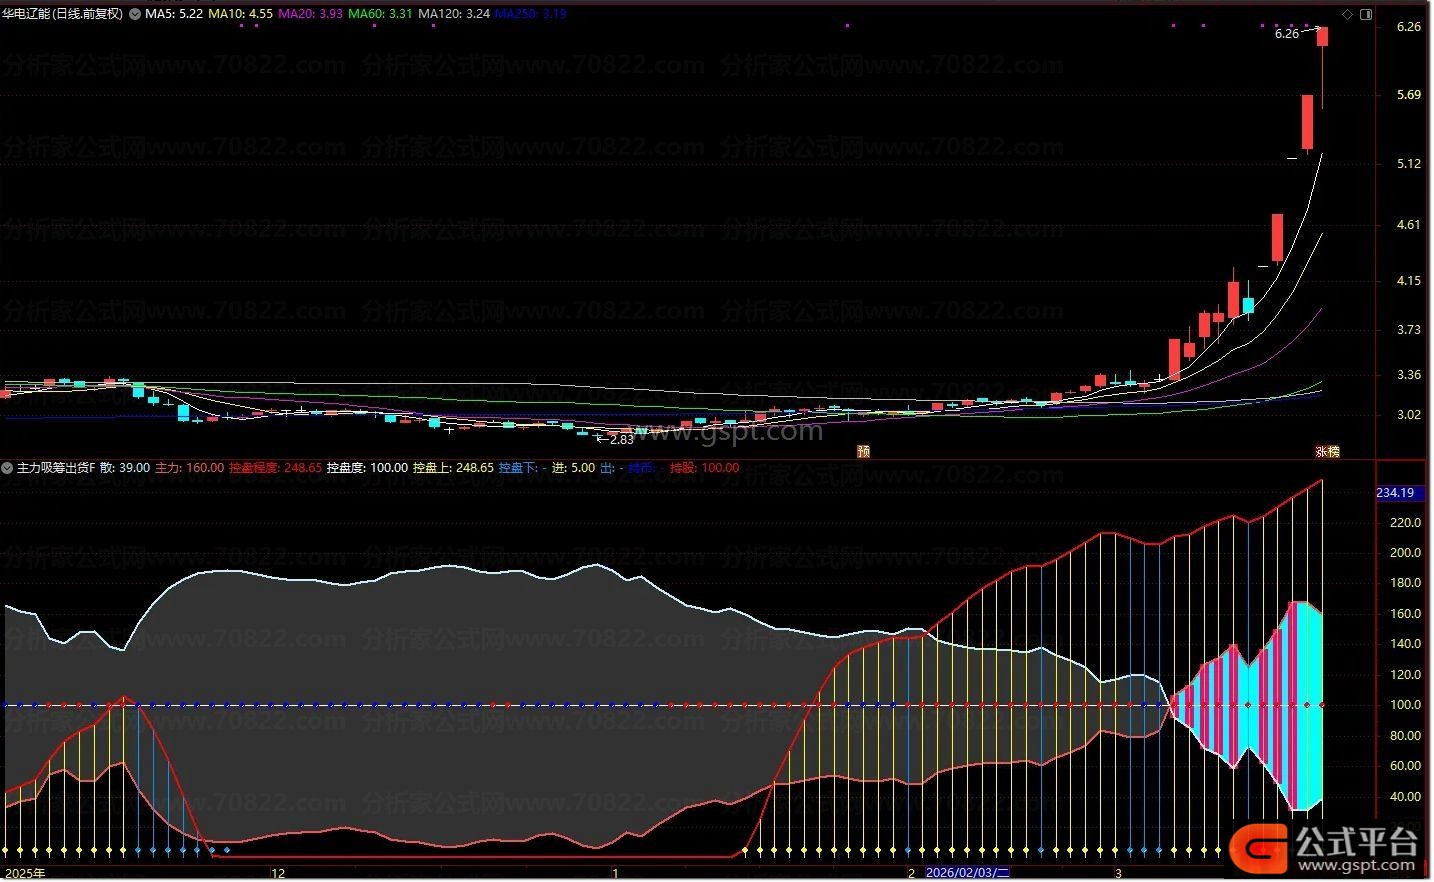The height and width of the screenshot is (882, 1434).
Task: Click the 60.00 indicator axis label
Action: 1405,765
